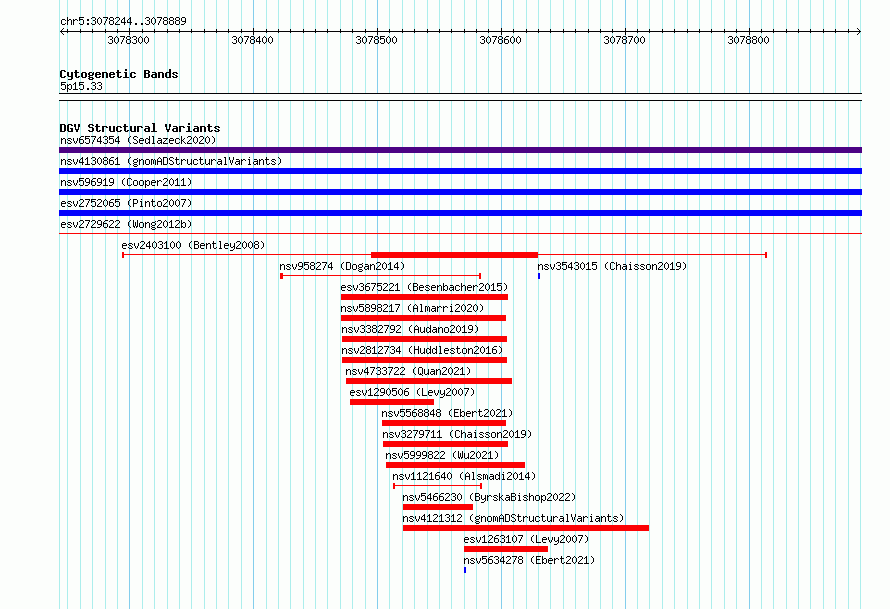Click the thin red line under nsv1121640 (Alsmadi2014)
The width and height of the screenshot is (890, 609).
click(x=438, y=486)
